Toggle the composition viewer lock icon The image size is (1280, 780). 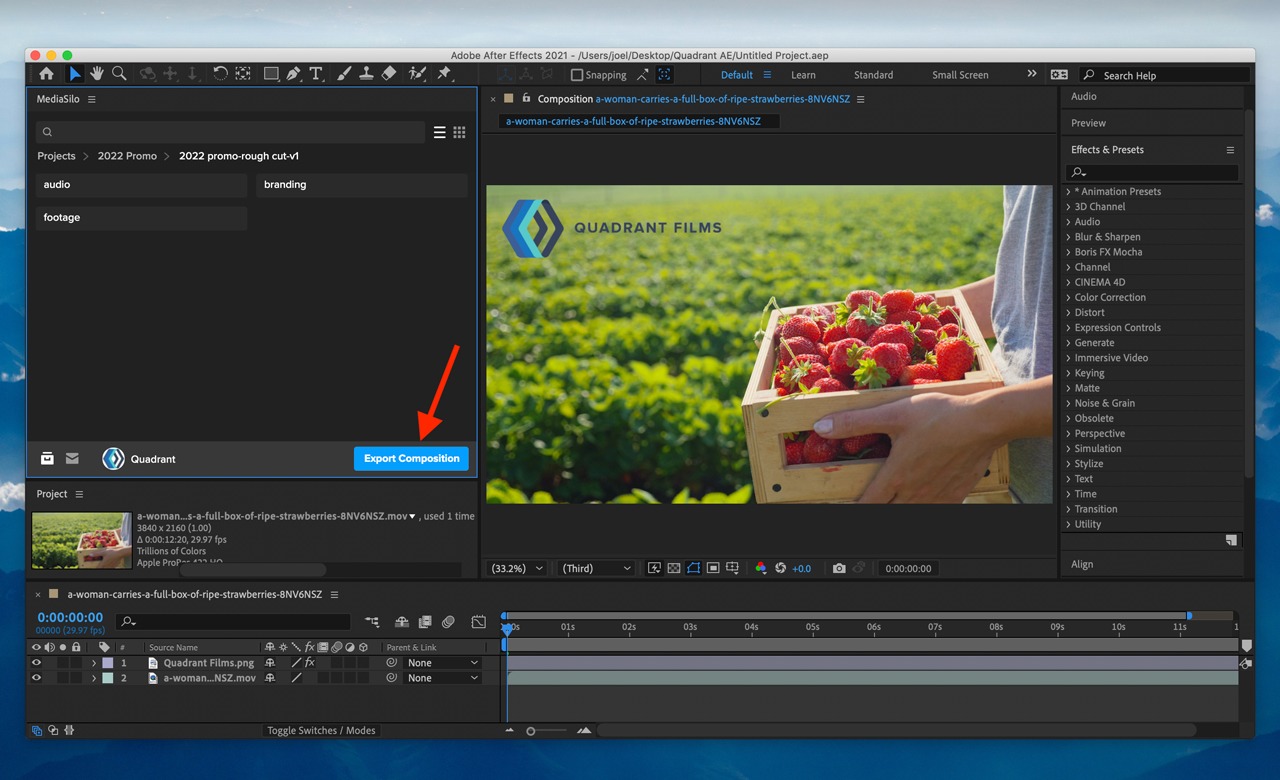click(x=527, y=98)
